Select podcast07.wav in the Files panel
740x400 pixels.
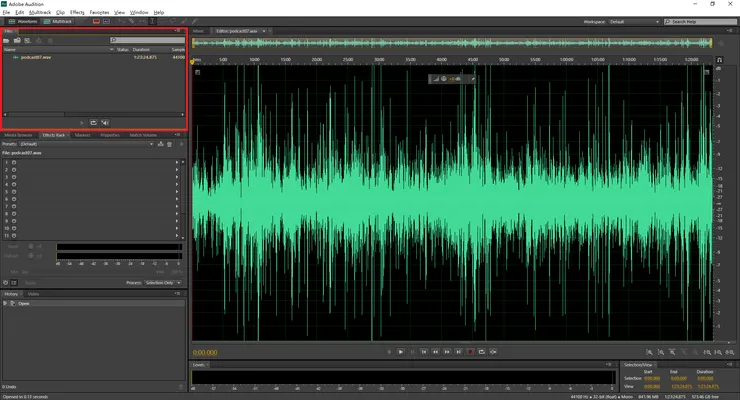36,57
